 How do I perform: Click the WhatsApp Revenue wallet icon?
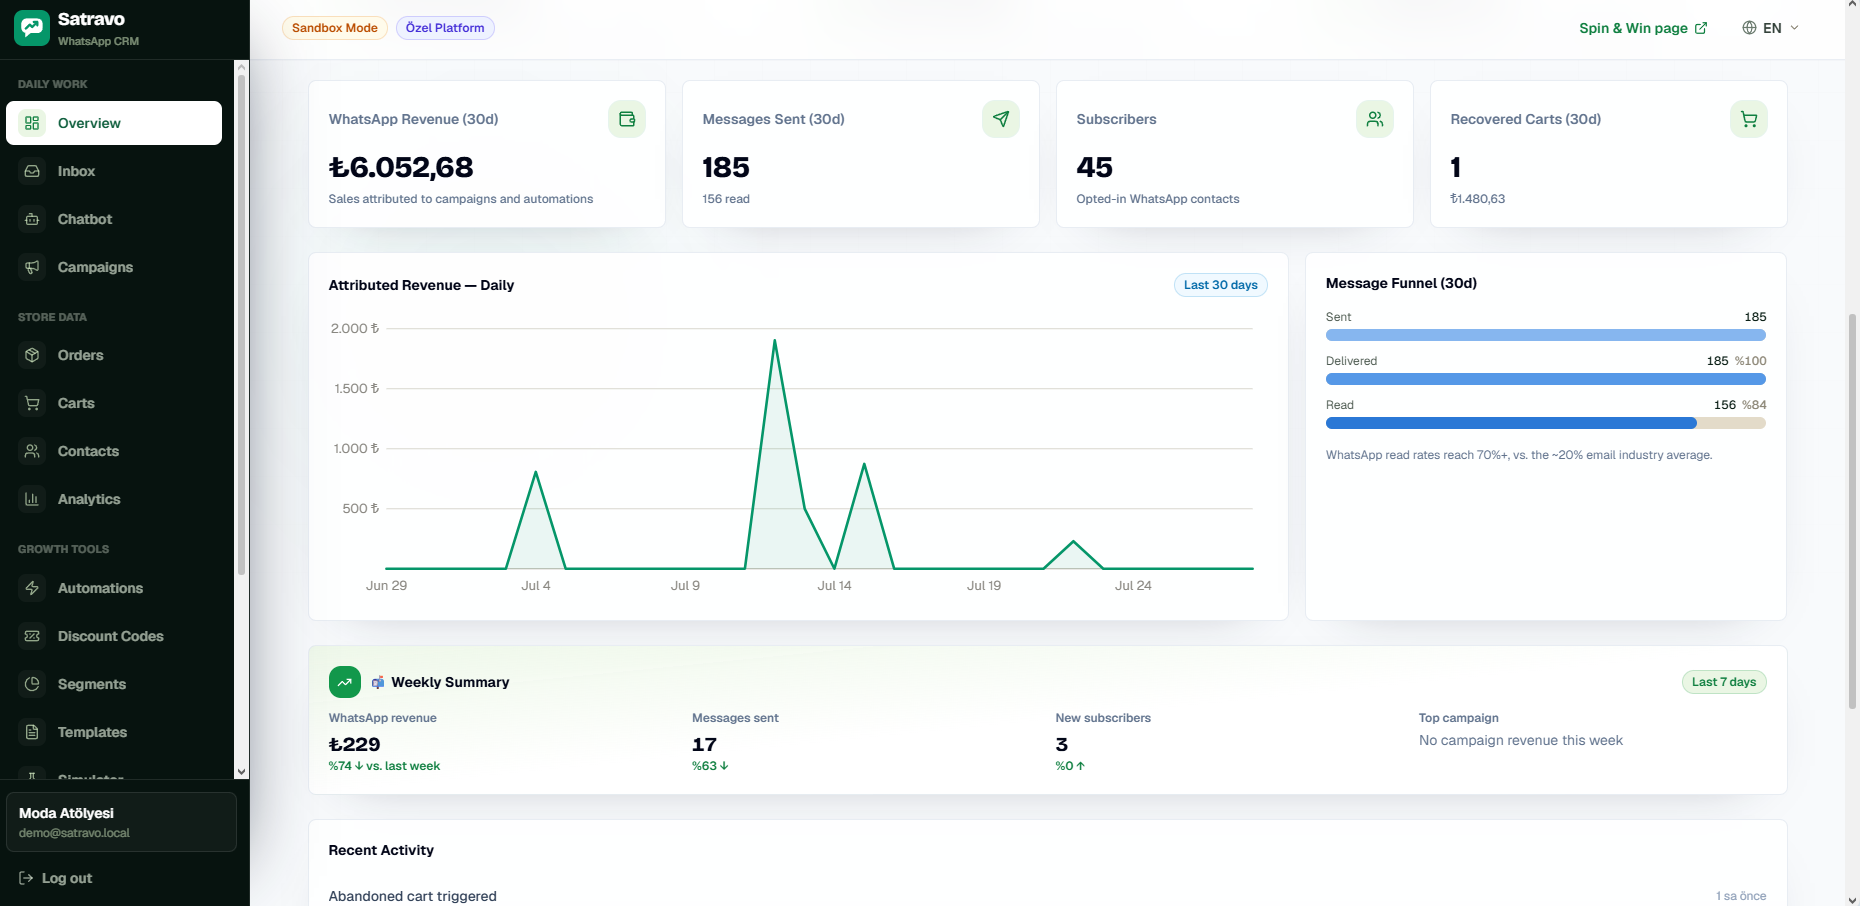click(x=627, y=119)
